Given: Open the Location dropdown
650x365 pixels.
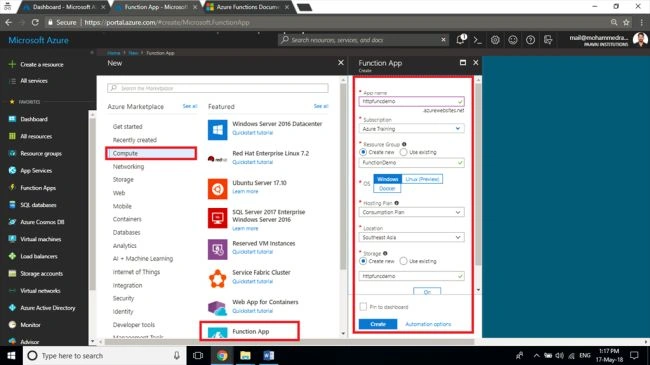Looking at the screenshot, I should tap(412, 237).
